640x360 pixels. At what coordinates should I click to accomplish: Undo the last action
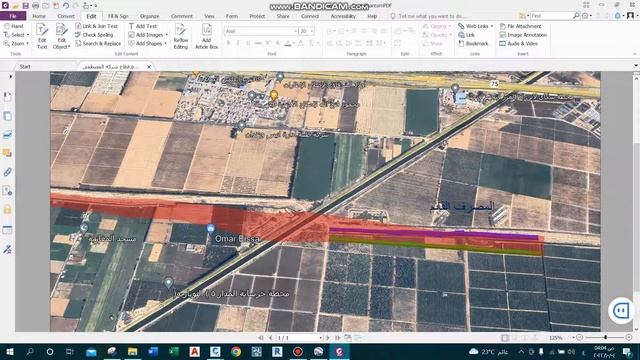point(66,6)
